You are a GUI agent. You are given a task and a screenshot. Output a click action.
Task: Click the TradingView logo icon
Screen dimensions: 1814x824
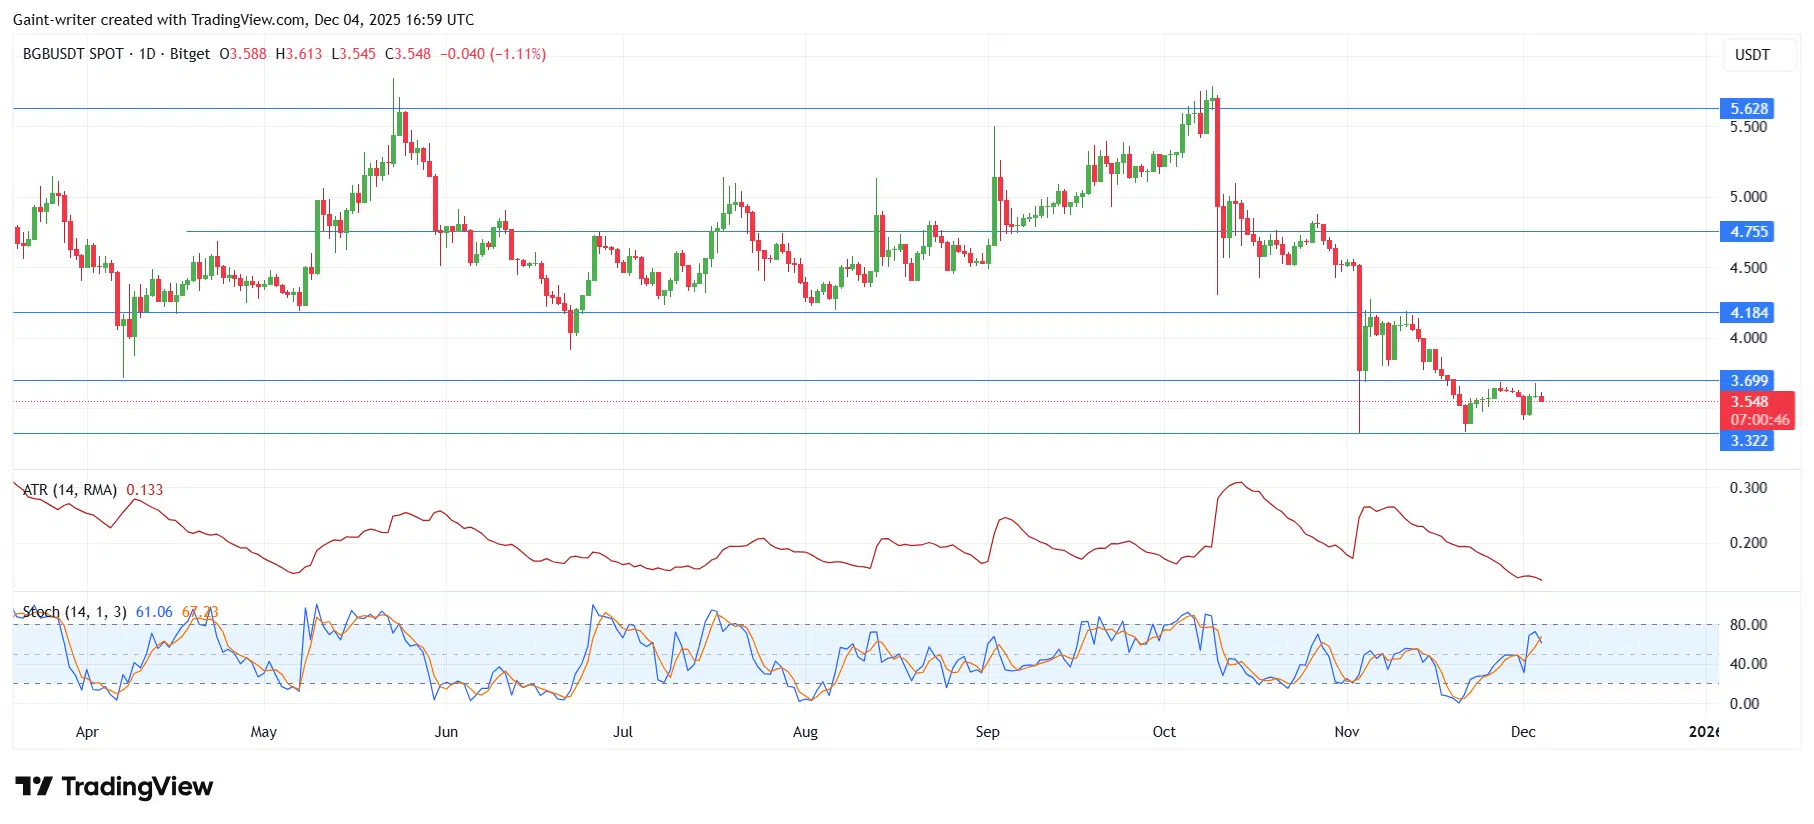[x=34, y=787]
